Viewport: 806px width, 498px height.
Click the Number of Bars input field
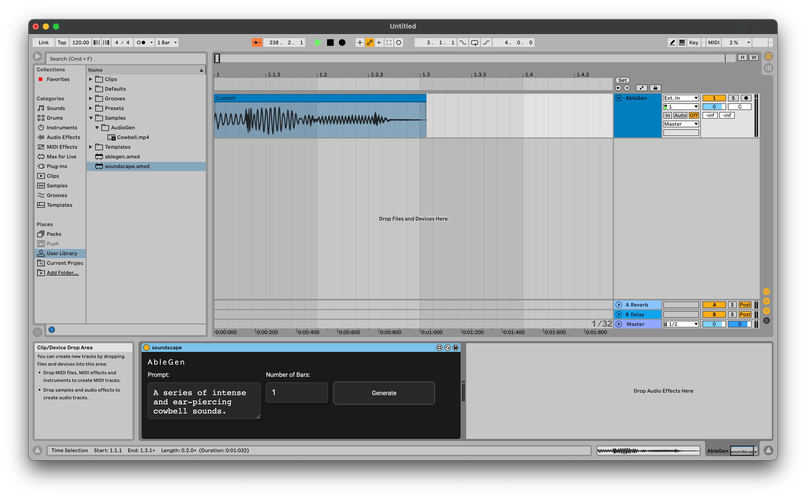click(297, 393)
